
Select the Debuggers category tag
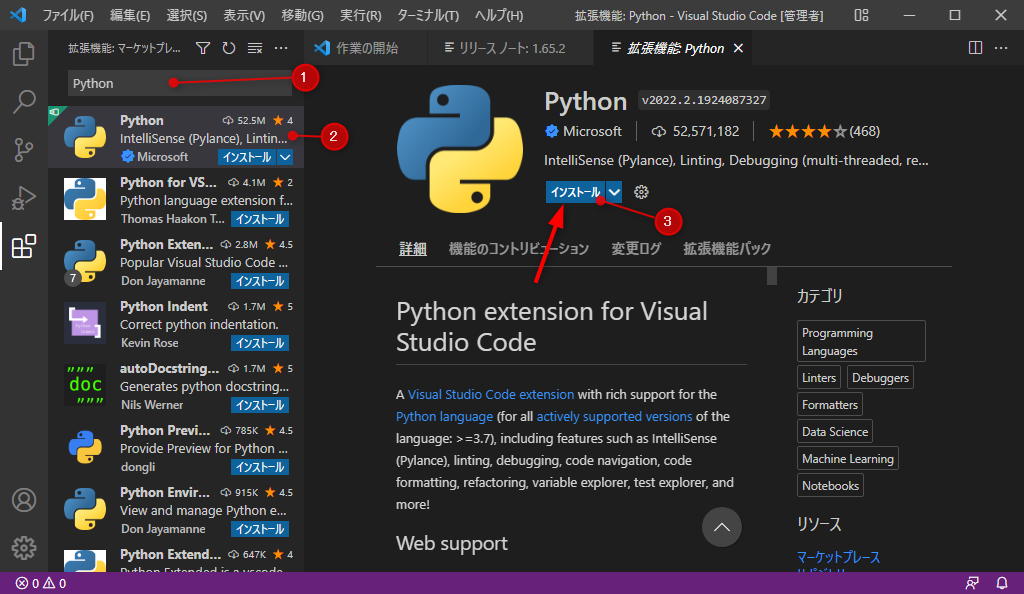click(880, 377)
